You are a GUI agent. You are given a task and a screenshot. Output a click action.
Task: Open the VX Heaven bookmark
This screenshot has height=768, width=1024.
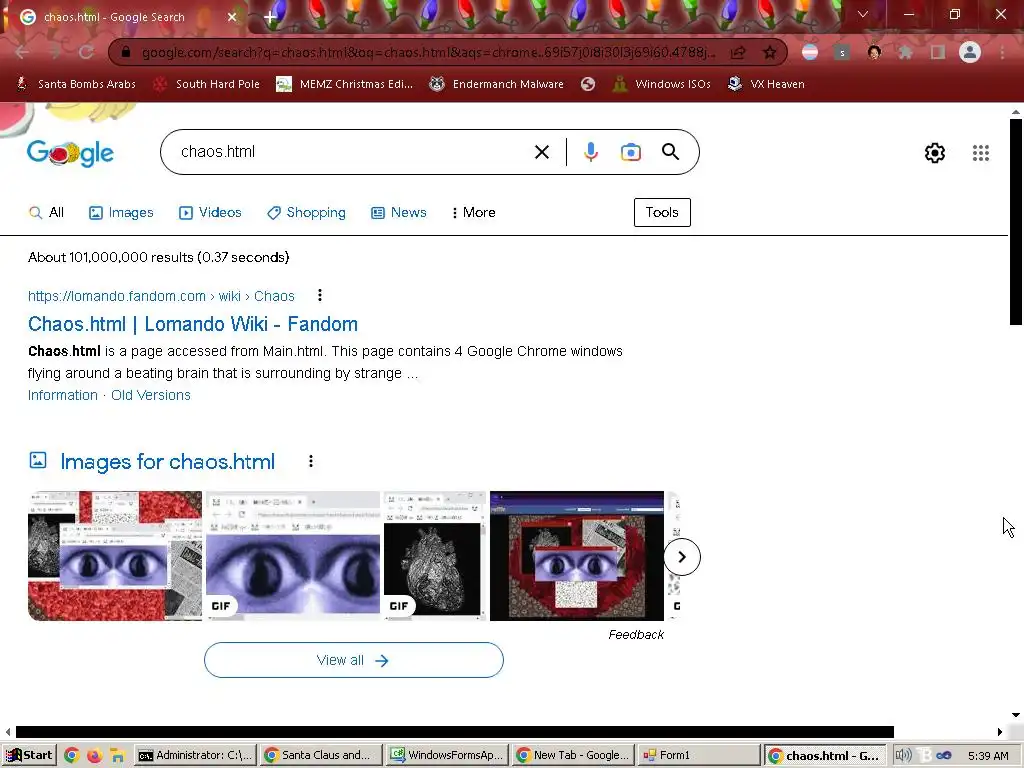(x=766, y=84)
